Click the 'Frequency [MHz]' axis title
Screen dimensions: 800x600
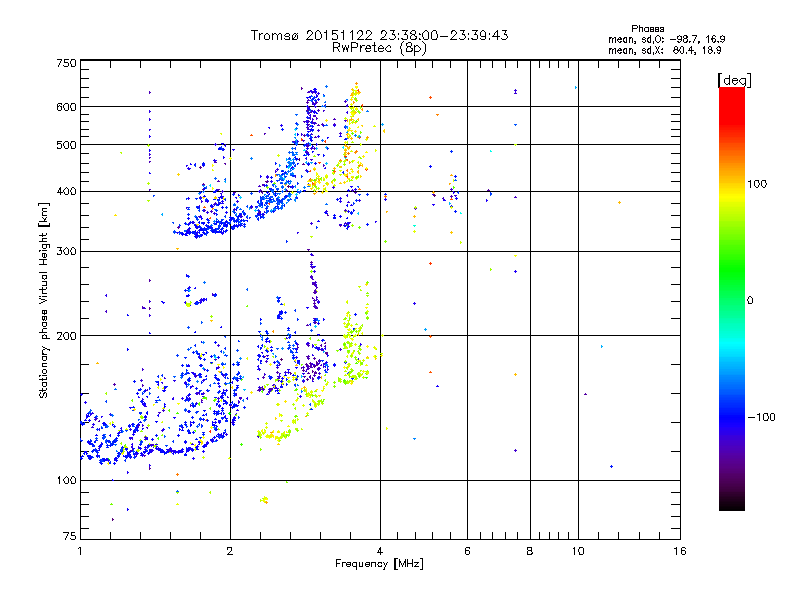379,564
